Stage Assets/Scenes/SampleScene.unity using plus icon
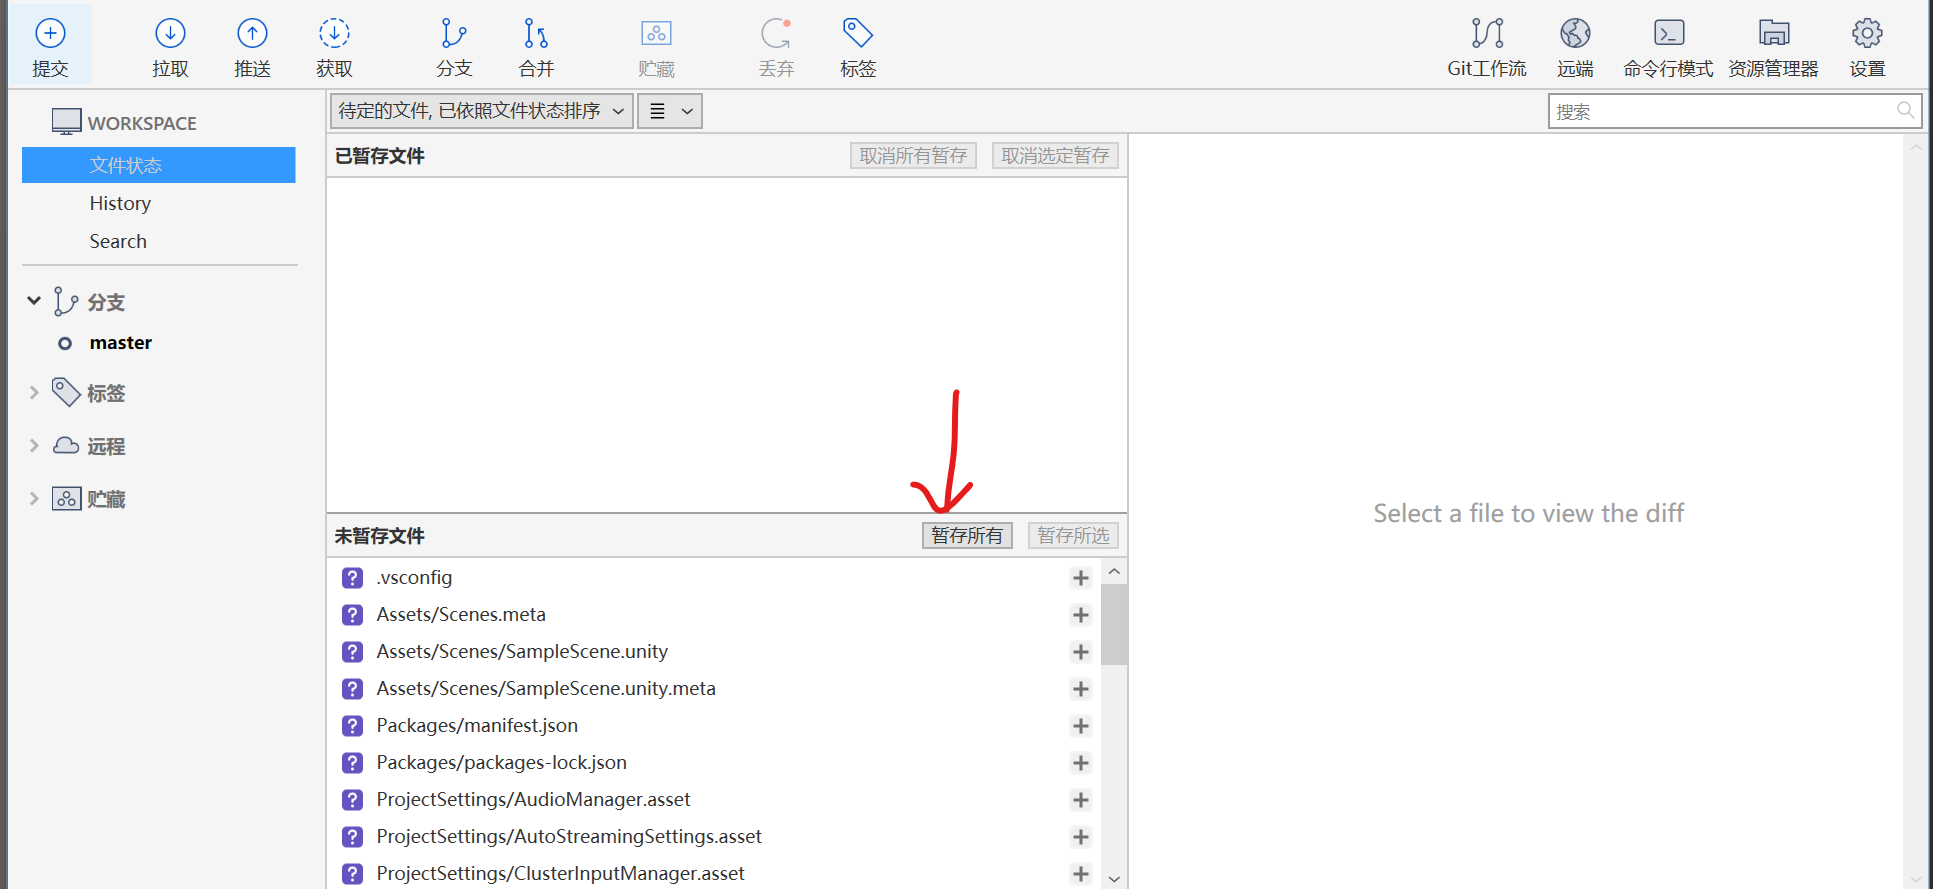The width and height of the screenshot is (1933, 889). [1080, 652]
